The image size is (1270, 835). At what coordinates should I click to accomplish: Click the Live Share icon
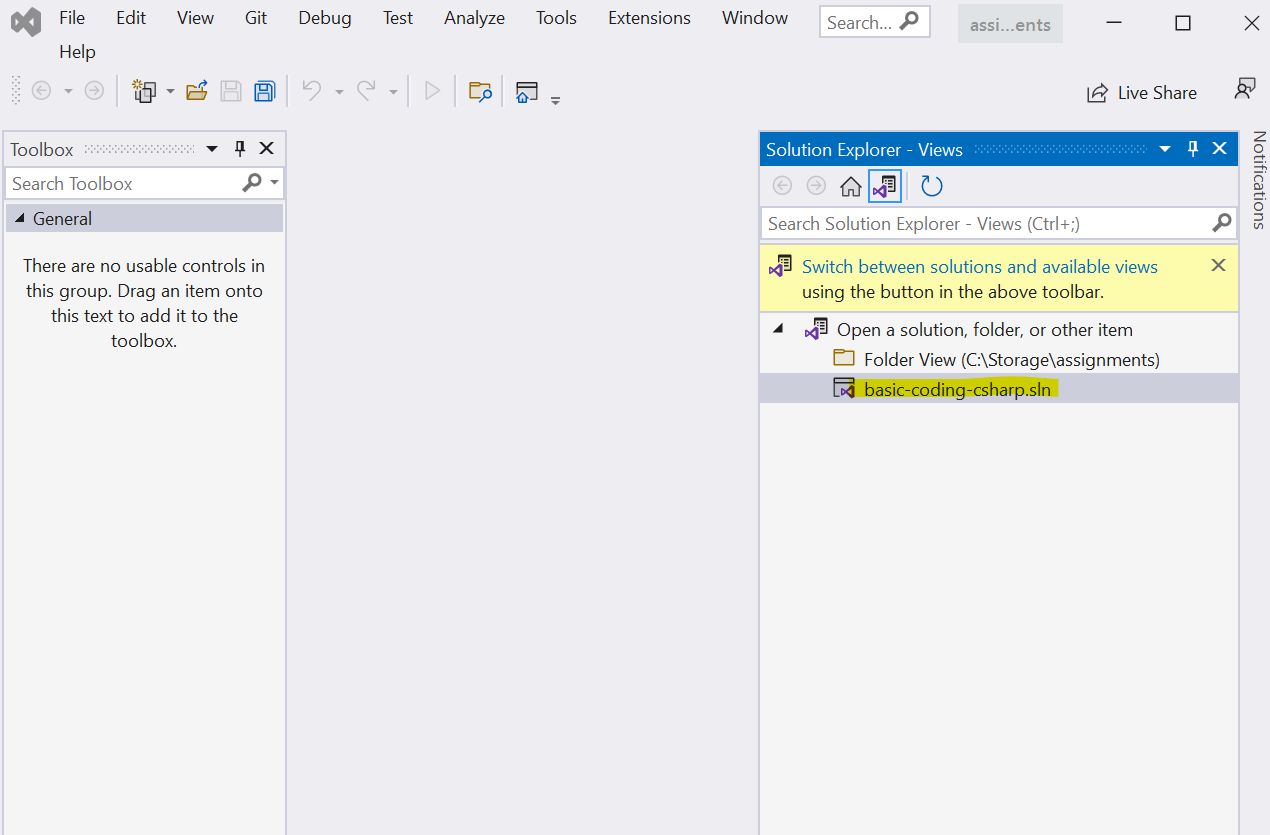[1097, 93]
